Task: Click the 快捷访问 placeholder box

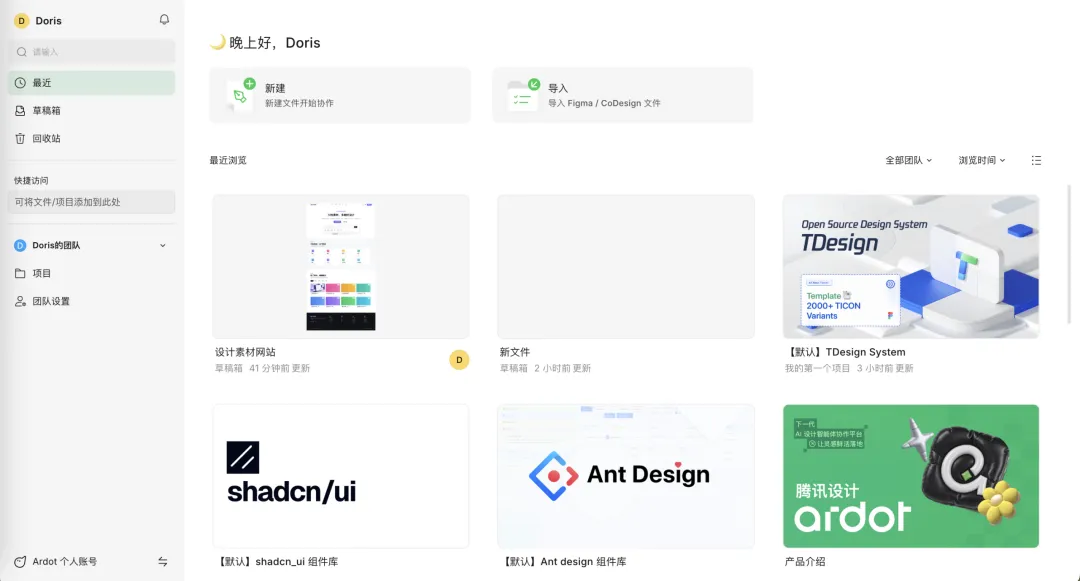Action: pyautogui.click(x=92, y=202)
